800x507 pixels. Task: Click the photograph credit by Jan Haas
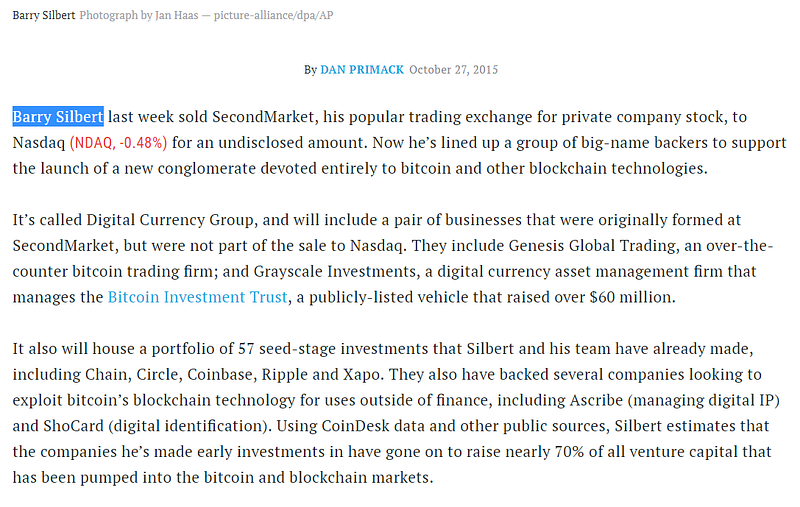click(x=207, y=15)
